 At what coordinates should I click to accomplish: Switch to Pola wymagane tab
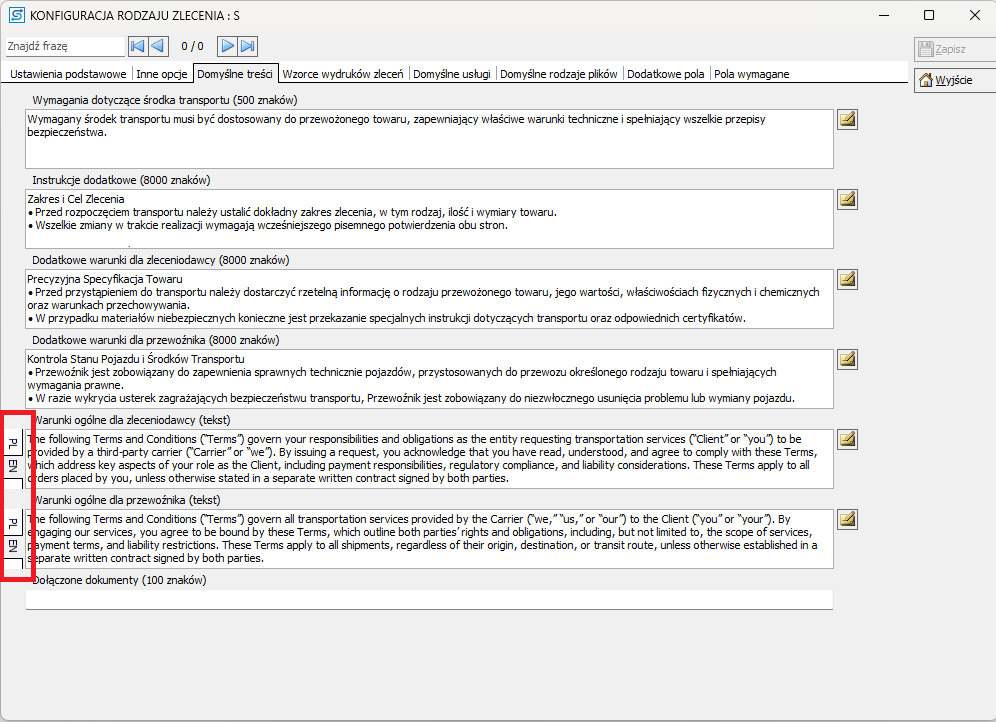pos(751,74)
